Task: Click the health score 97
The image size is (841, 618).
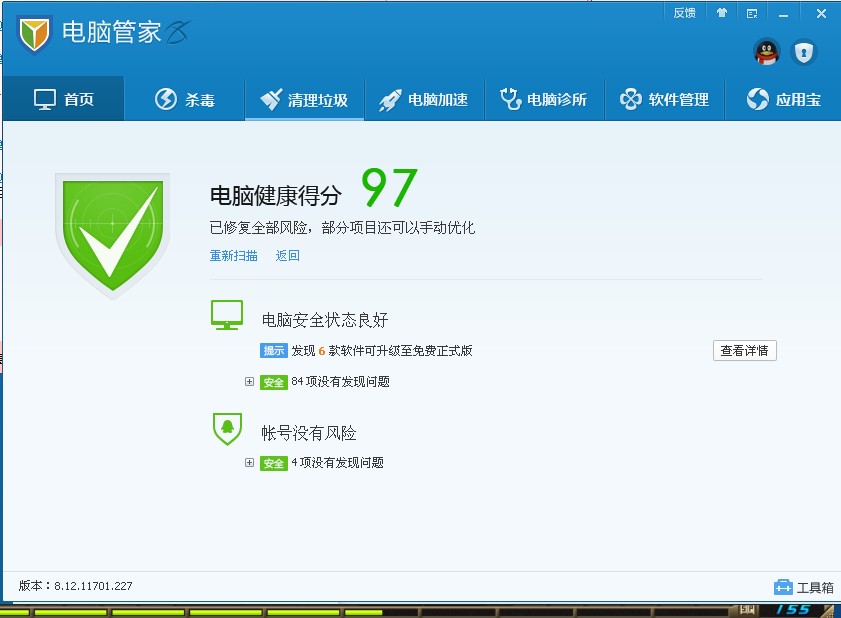Action: [389, 187]
